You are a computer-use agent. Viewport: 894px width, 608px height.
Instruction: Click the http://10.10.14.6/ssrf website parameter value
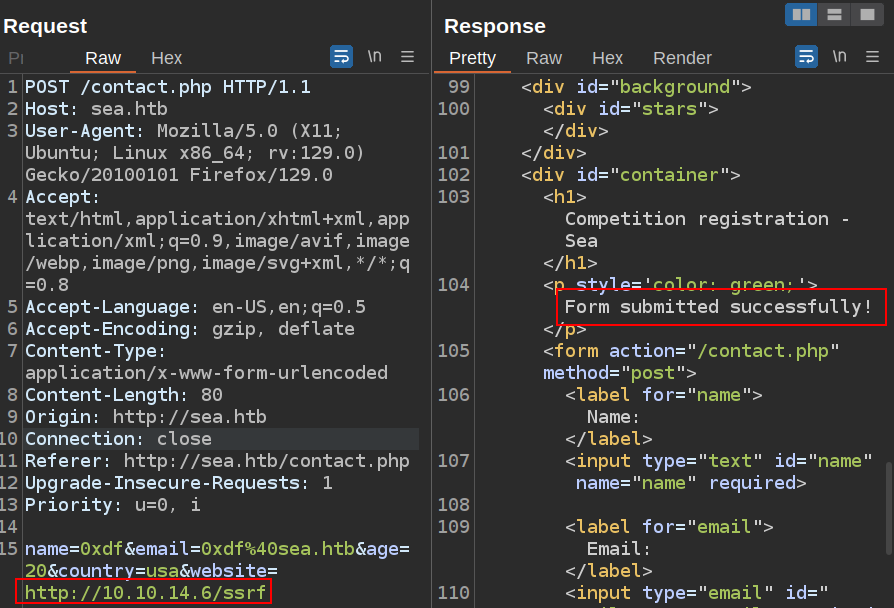click(145, 593)
